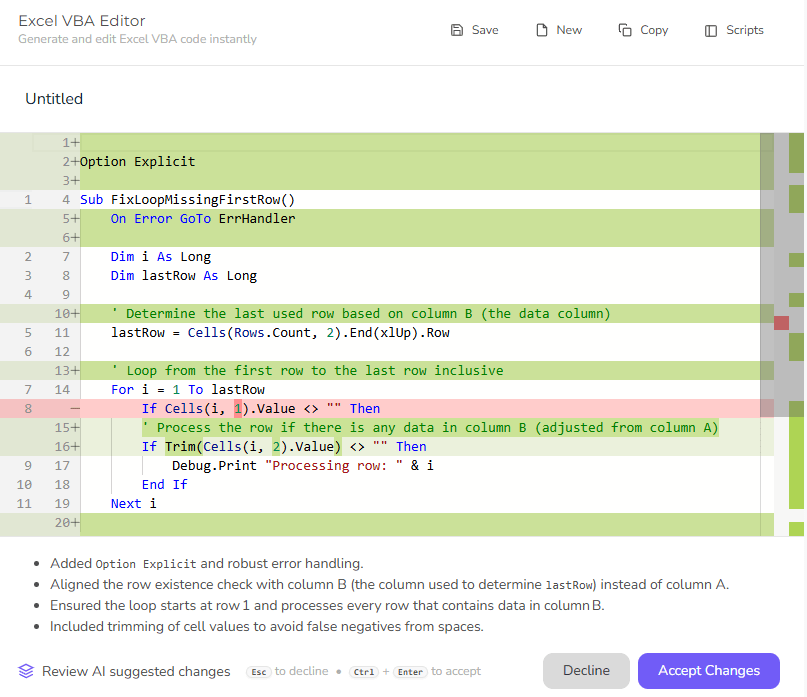Decline the AI suggested changes

pyautogui.click(x=585, y=671)
